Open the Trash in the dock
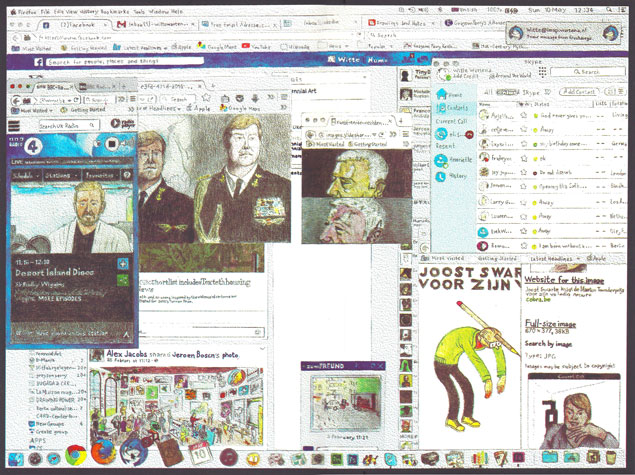The height and width of the screenshot is (475, 635). point(612,458)
